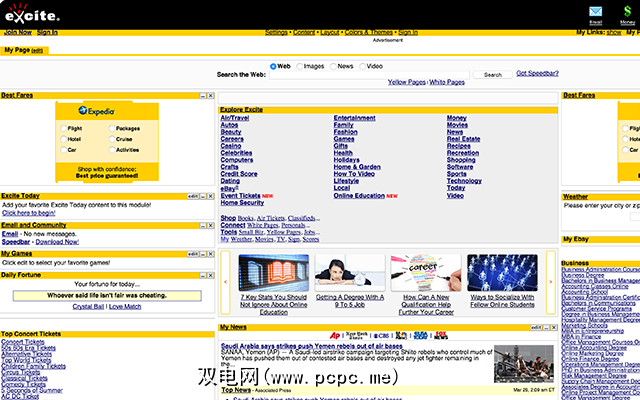Viewport: 640px width, 400px height.
Task: Edit the My Games module
Action: pyautogui.click(x=193, y=254)
